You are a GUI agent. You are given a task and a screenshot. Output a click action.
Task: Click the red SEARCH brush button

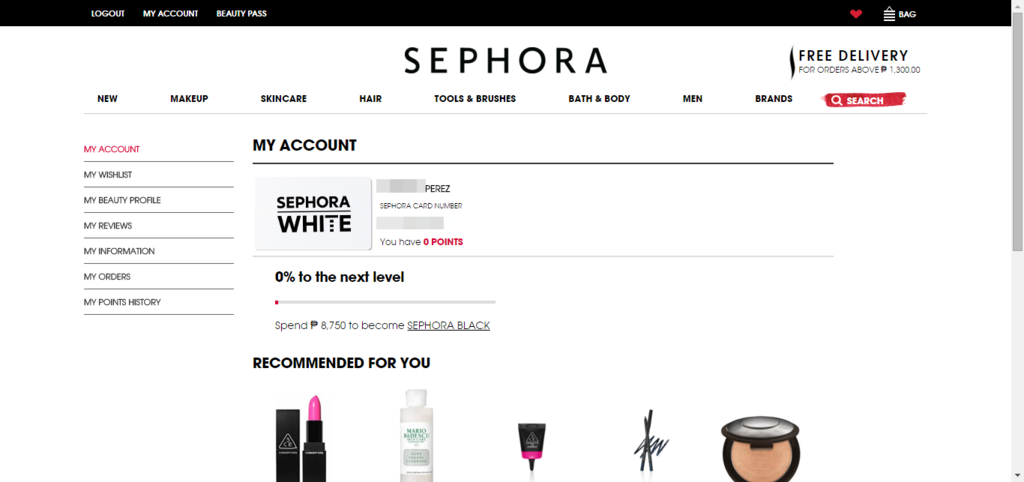pos(864,101)
